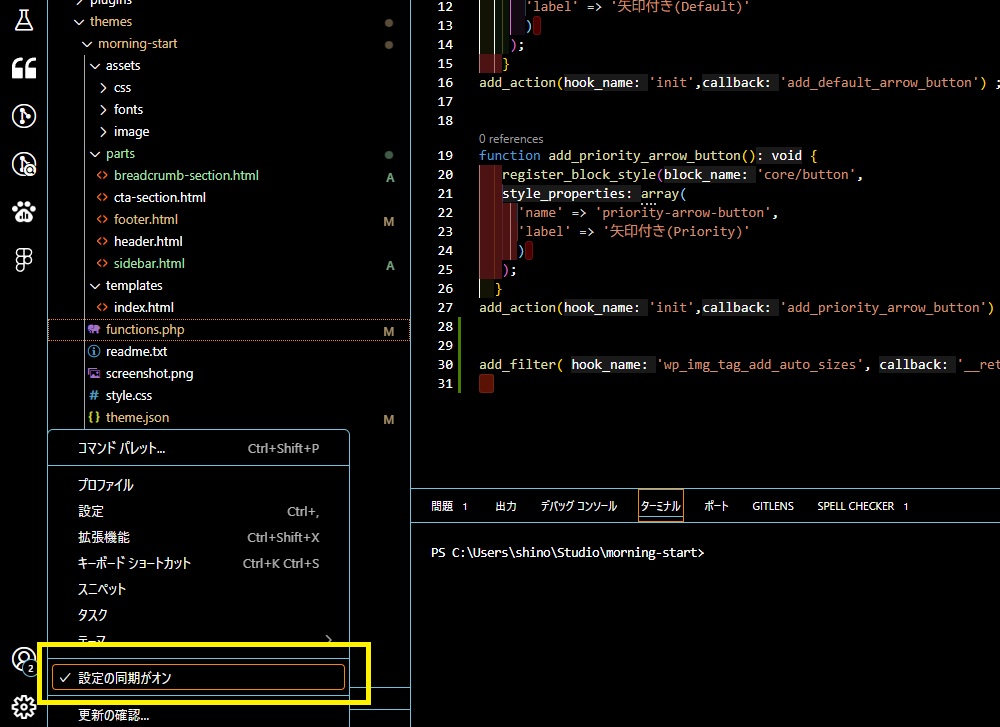Click line number 19 in the gutter
Viewport: 1000px width, 727px height.
pyautogui.click(x=445, y=156)
